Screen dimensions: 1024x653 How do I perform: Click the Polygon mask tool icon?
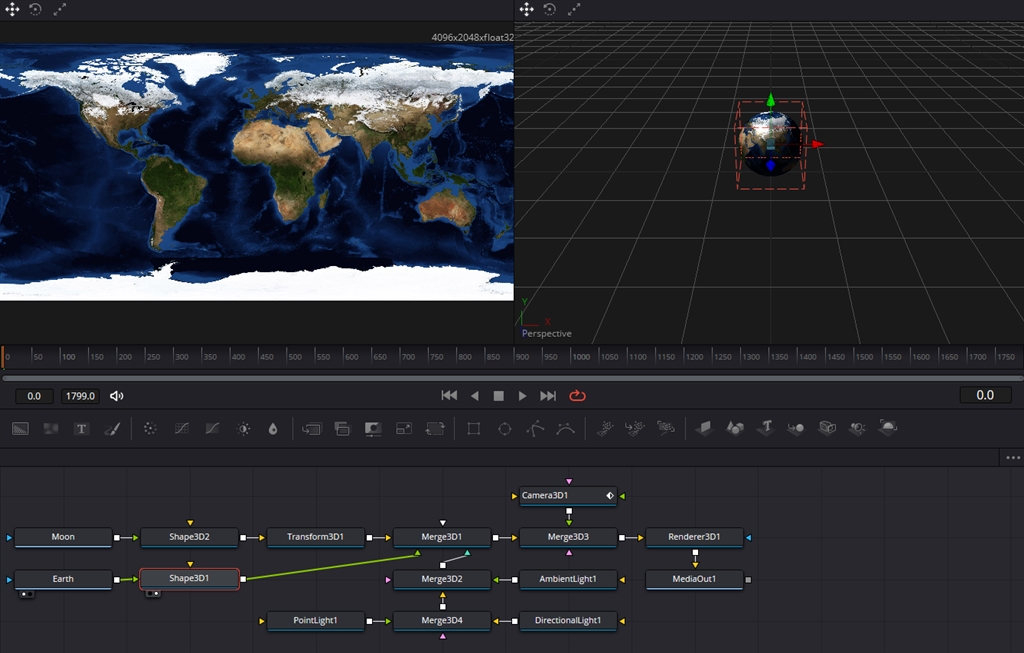click(x=535, y=428)
